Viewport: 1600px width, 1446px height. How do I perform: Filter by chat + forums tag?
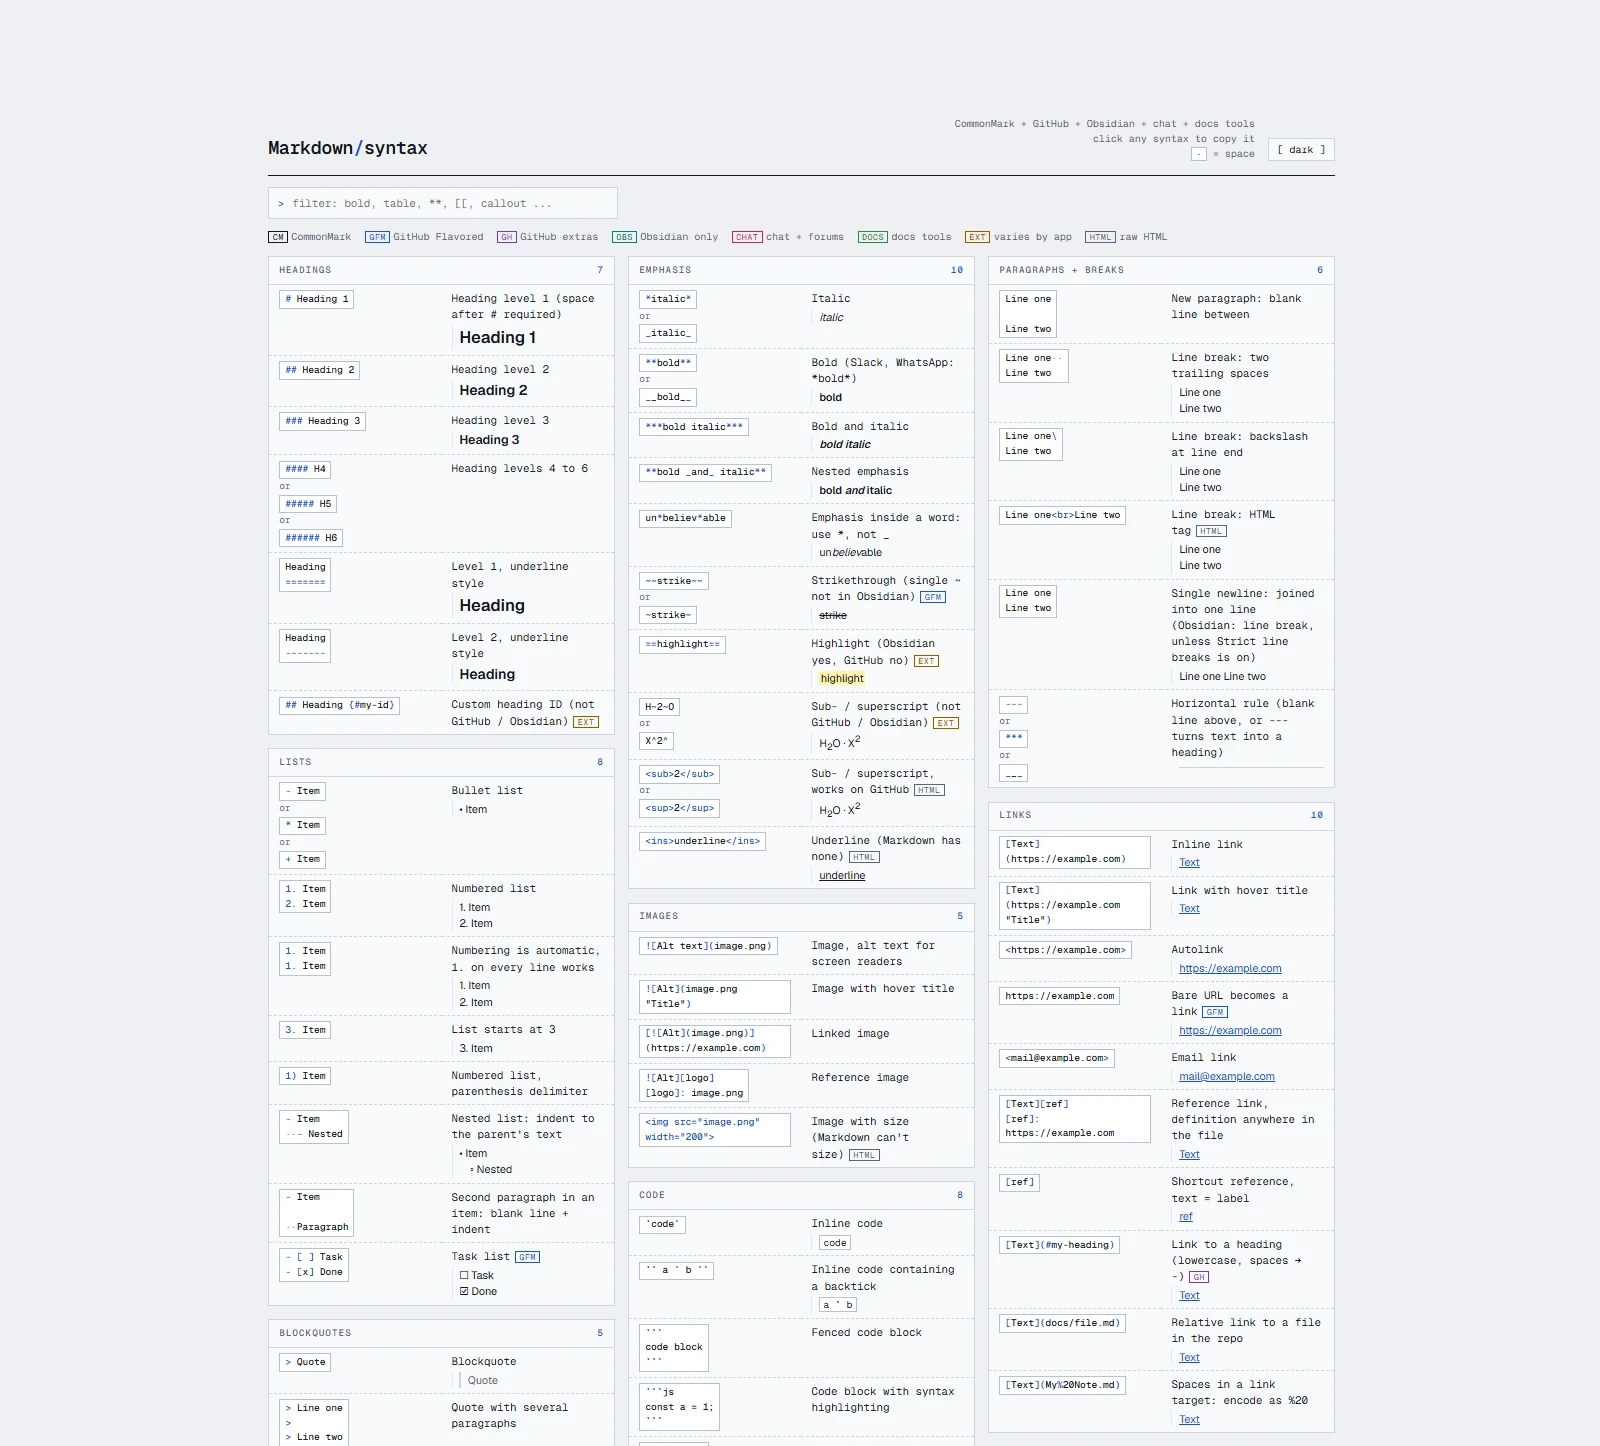pos(788,237)
